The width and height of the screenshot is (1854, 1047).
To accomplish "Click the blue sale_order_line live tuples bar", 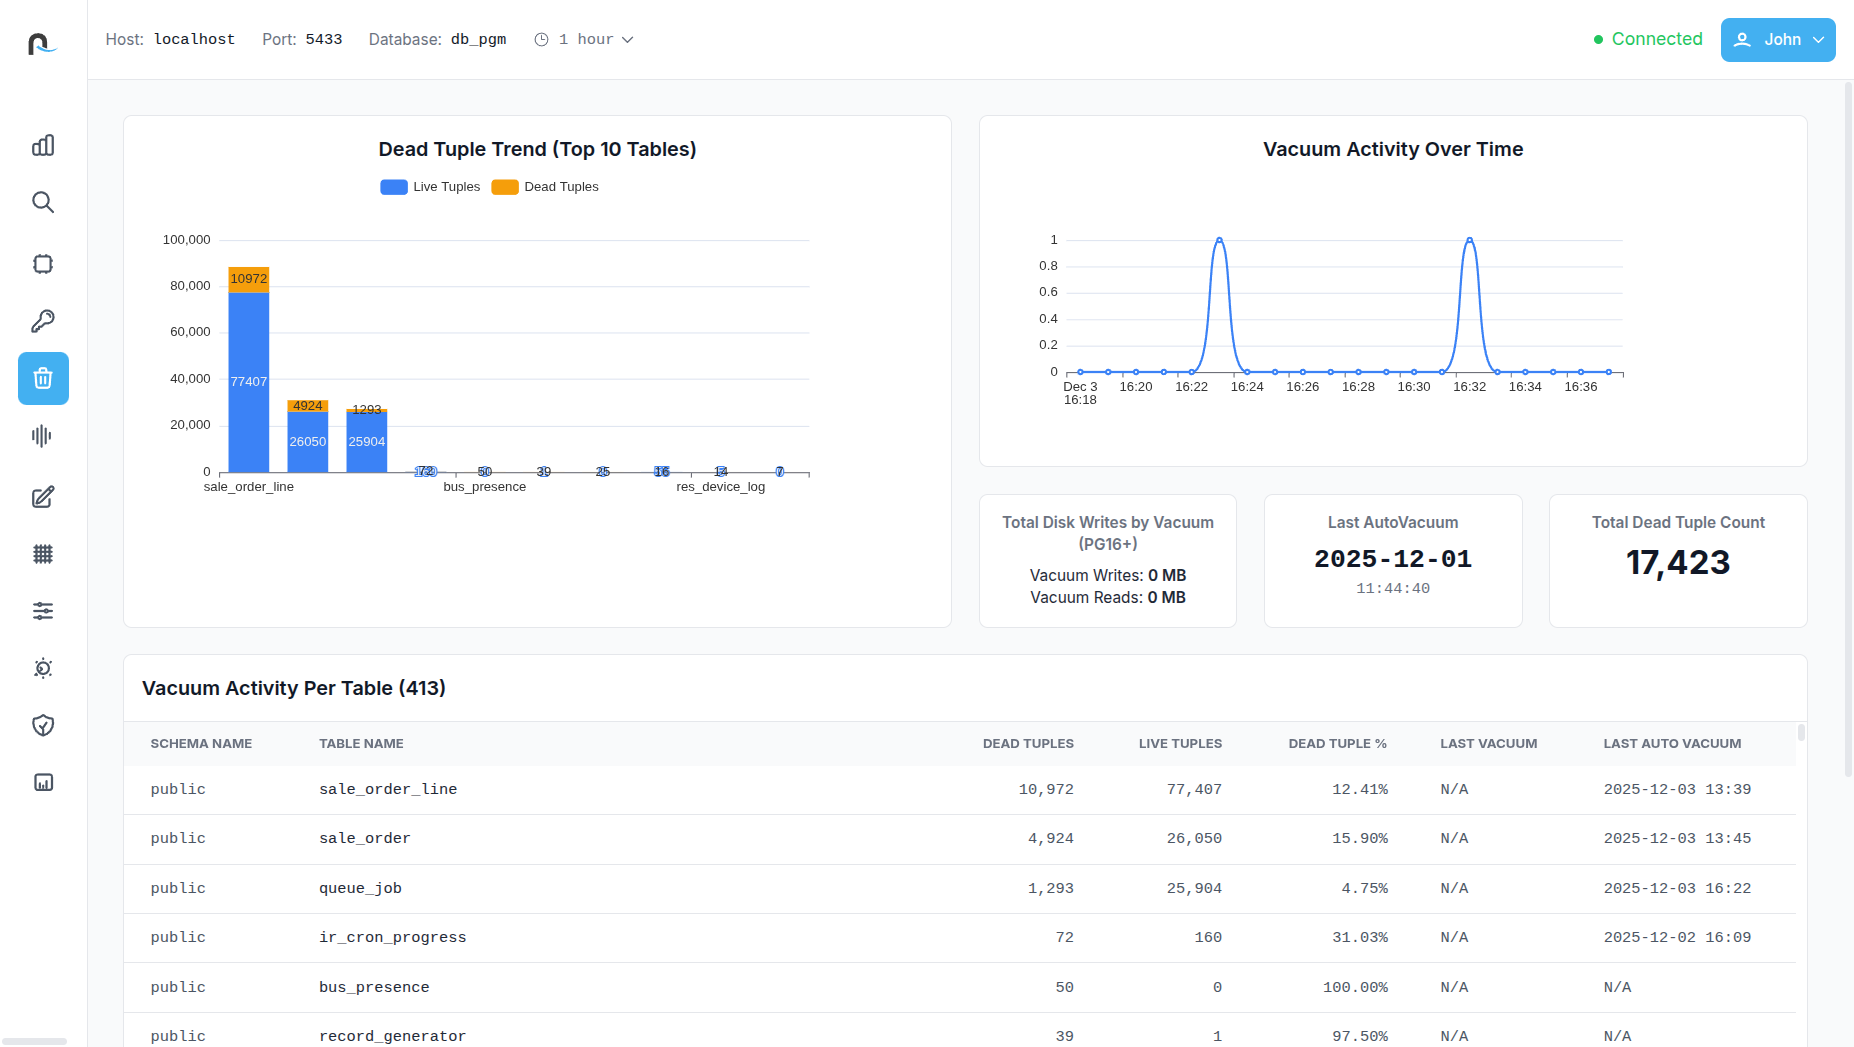I will 249,381.
